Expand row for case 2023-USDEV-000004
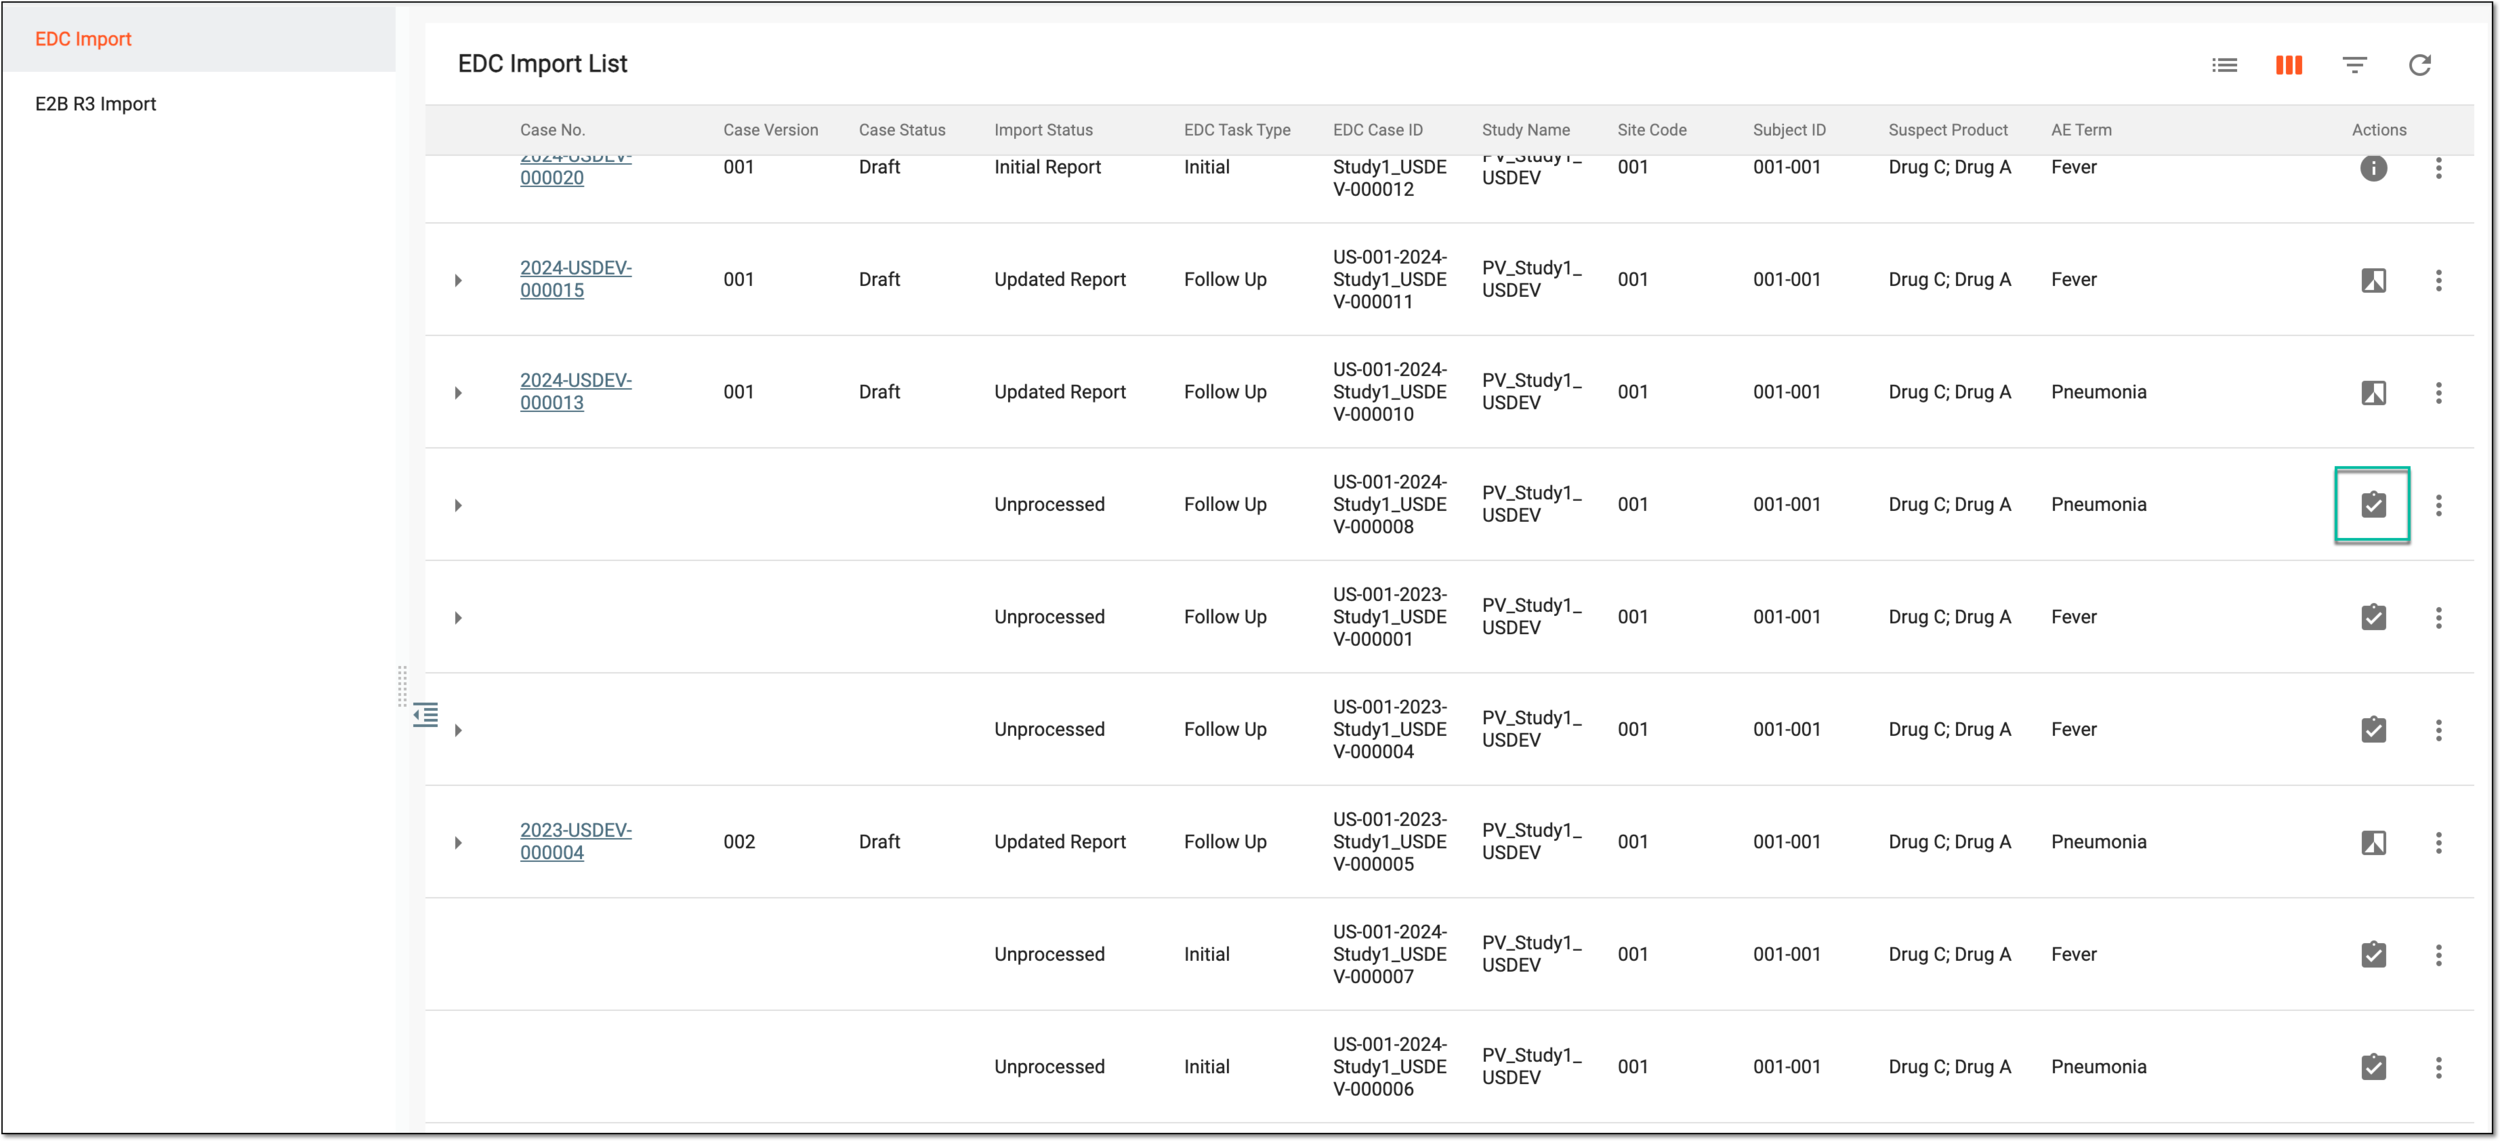This screenshot has height=1141, width=2500. click(x=458, y=843)
